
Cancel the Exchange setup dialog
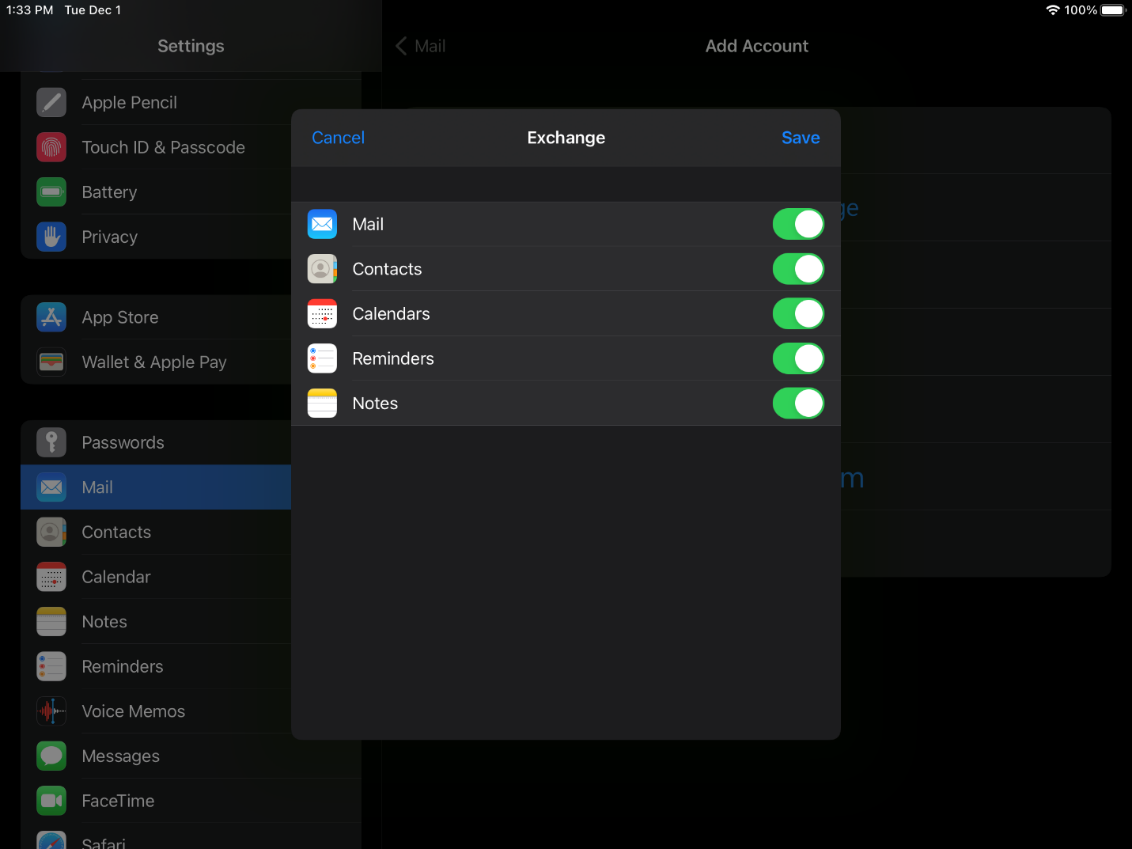click(338, 137)
